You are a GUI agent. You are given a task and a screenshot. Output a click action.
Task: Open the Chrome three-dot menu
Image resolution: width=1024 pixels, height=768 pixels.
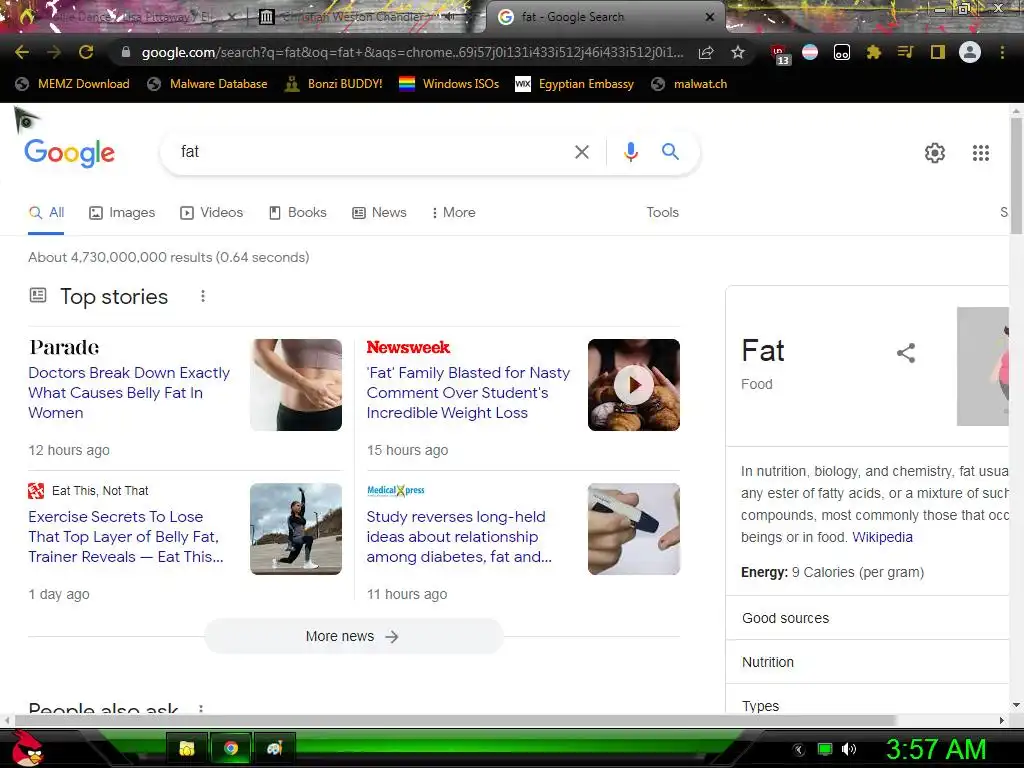[x=1002, y=52]
